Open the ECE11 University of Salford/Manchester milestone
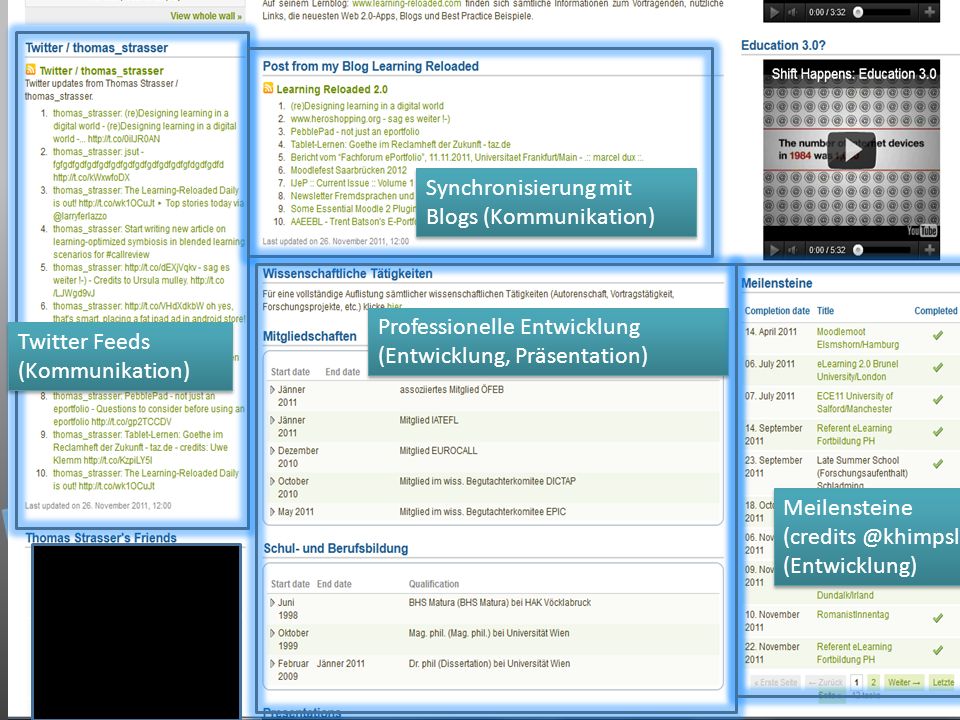The width and height of the screenshot is (960, 720). pos(855,402)
